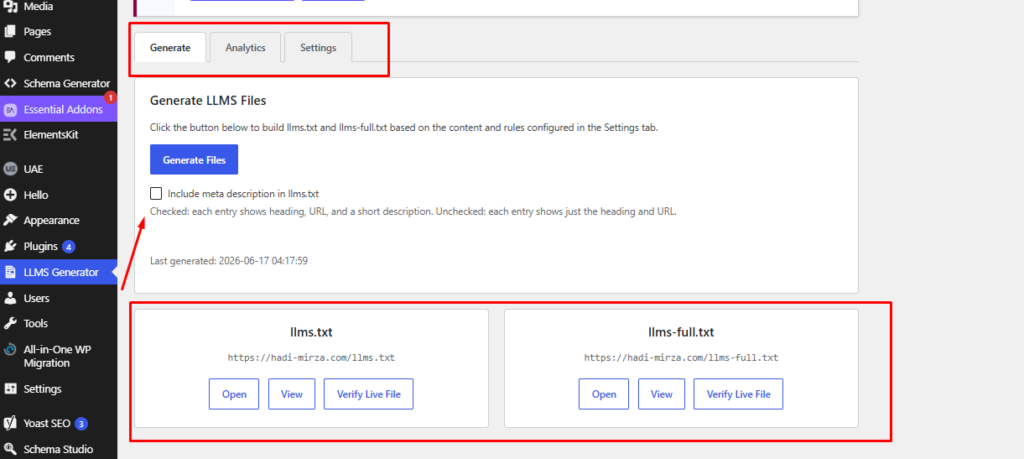Viewport: 1024px width, 459px height.
Task: Click the ElementsKit logo icon
Action: 10,135
